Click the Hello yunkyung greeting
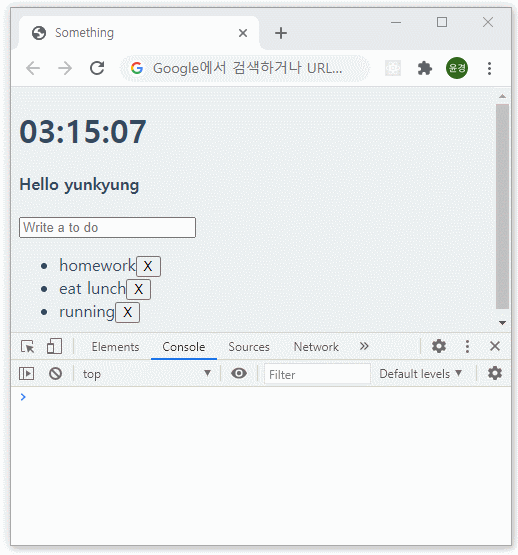518x555 pixels. tap(79, 185)
